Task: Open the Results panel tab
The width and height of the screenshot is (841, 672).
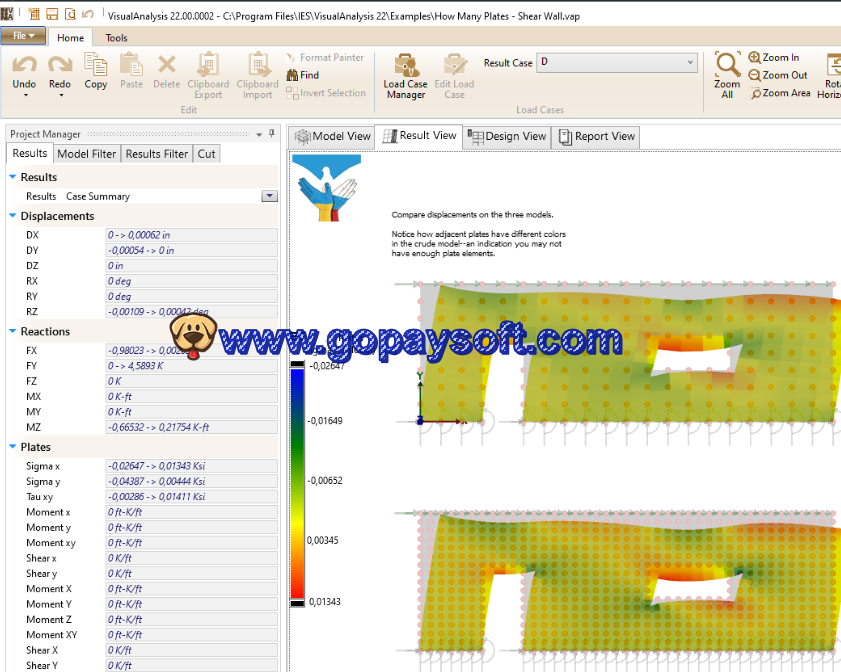Action: [x=29, y=153]
